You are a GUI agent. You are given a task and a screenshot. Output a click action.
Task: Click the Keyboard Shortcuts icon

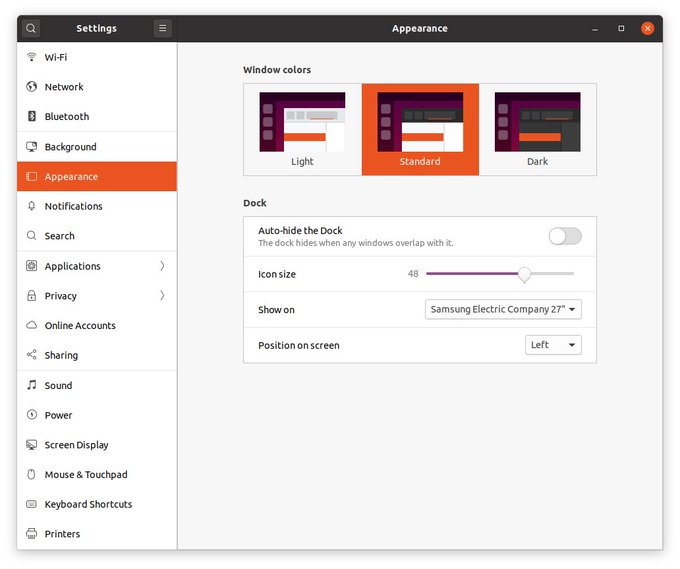[x=31, y=504]
